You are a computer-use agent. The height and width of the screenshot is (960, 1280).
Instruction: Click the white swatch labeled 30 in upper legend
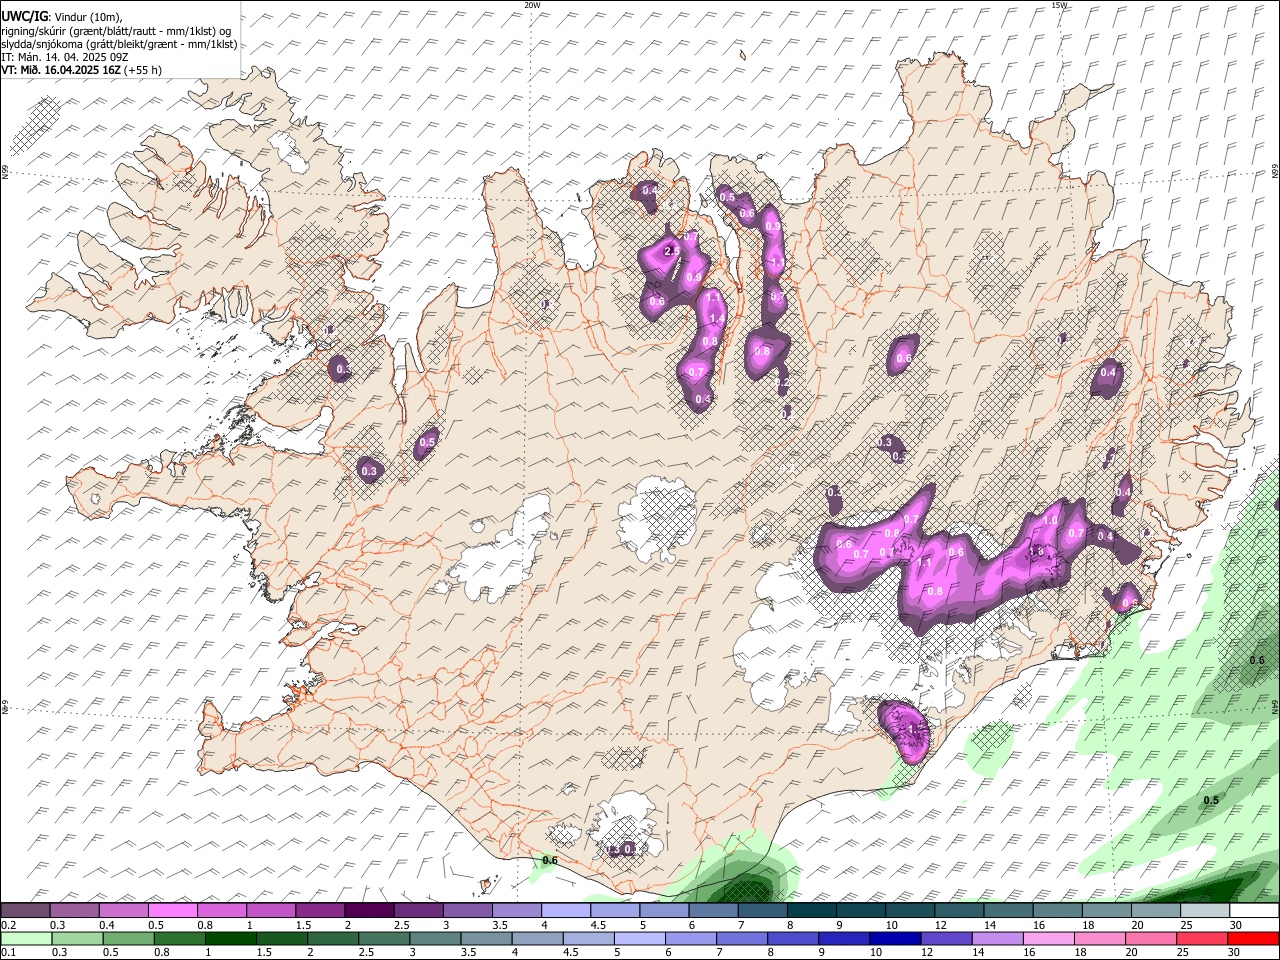1254,911
